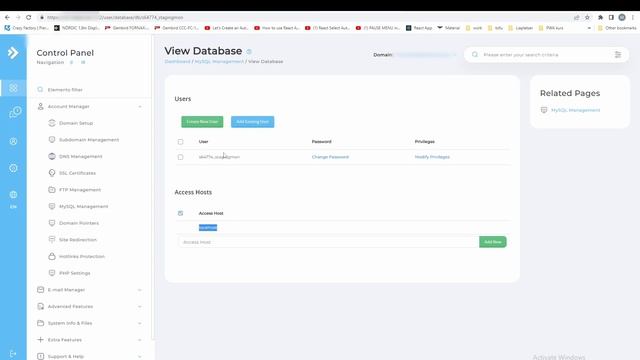Open the browser extensions puzzle icon
The height and width of the screenshot is (360, 640).
[x=600, y=18]
